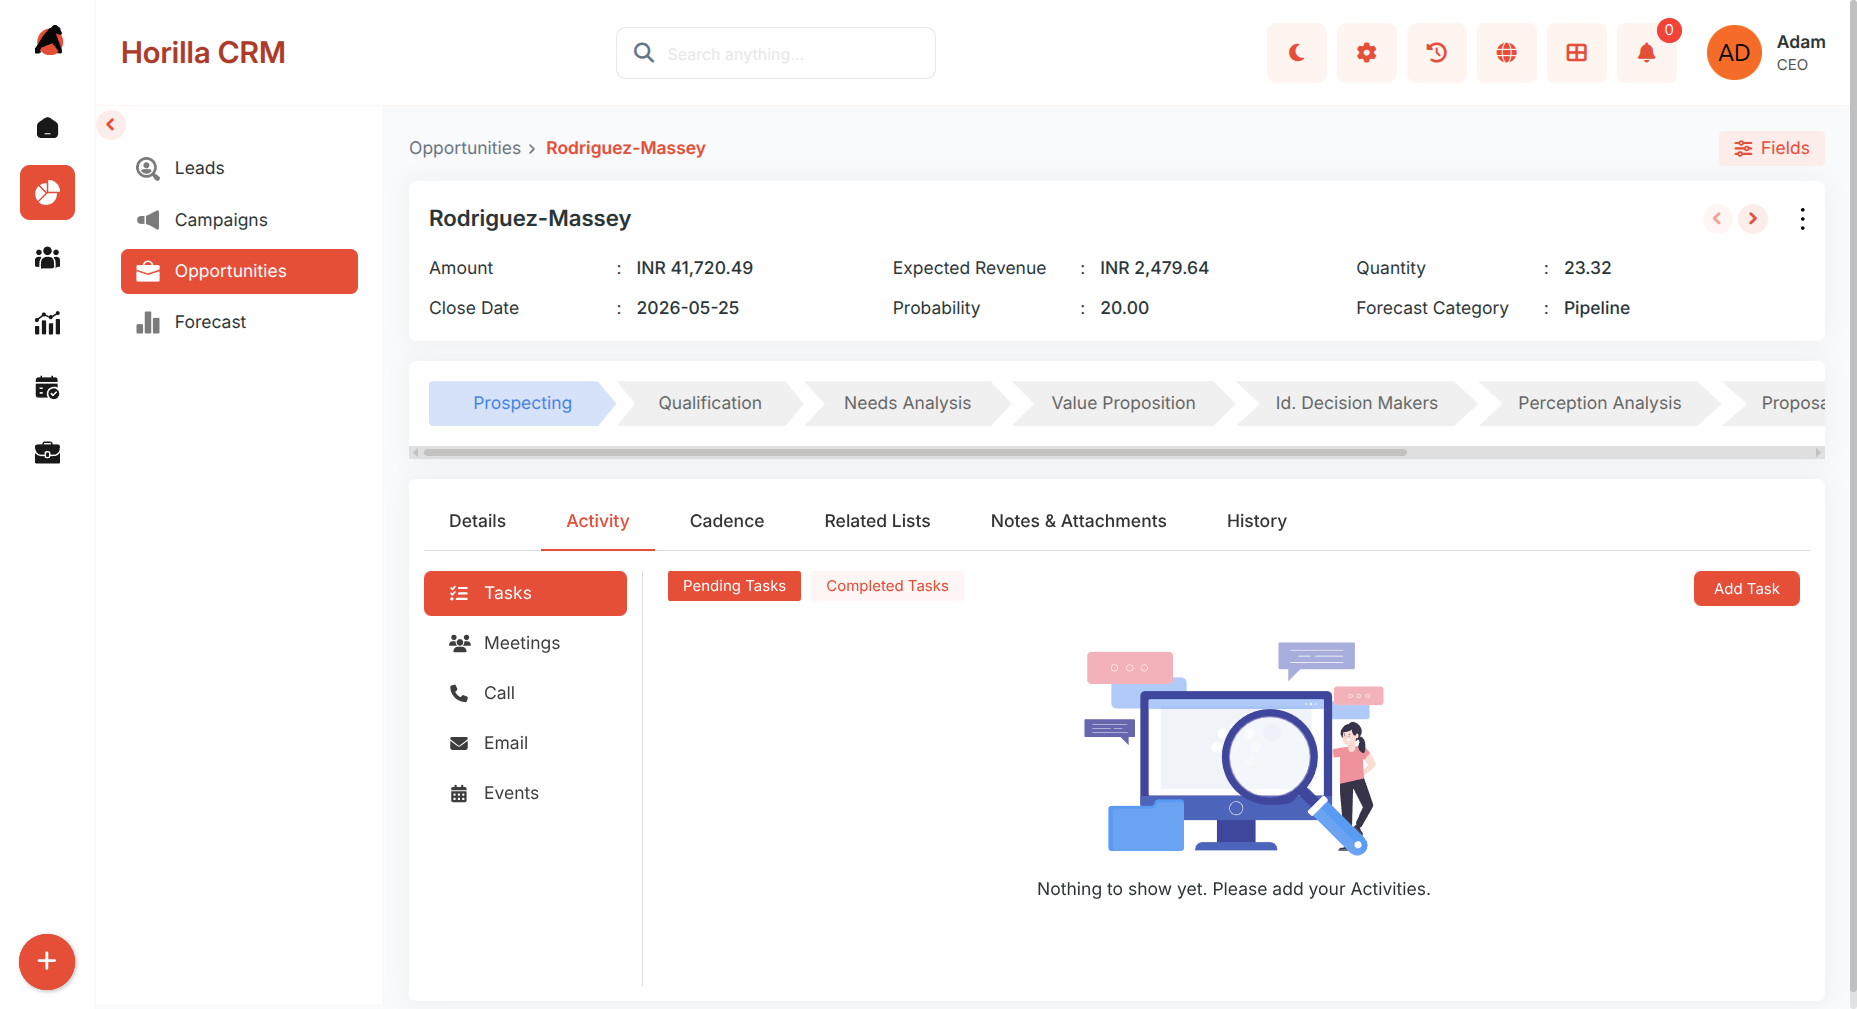Open Leads in sidebar
Viewport: 1857px width, 1009px height.
tap(239, 168)
